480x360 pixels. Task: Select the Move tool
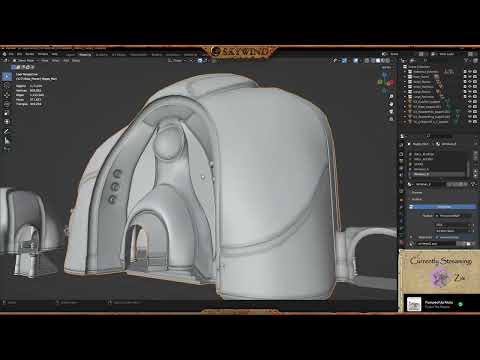coord(7,95)
